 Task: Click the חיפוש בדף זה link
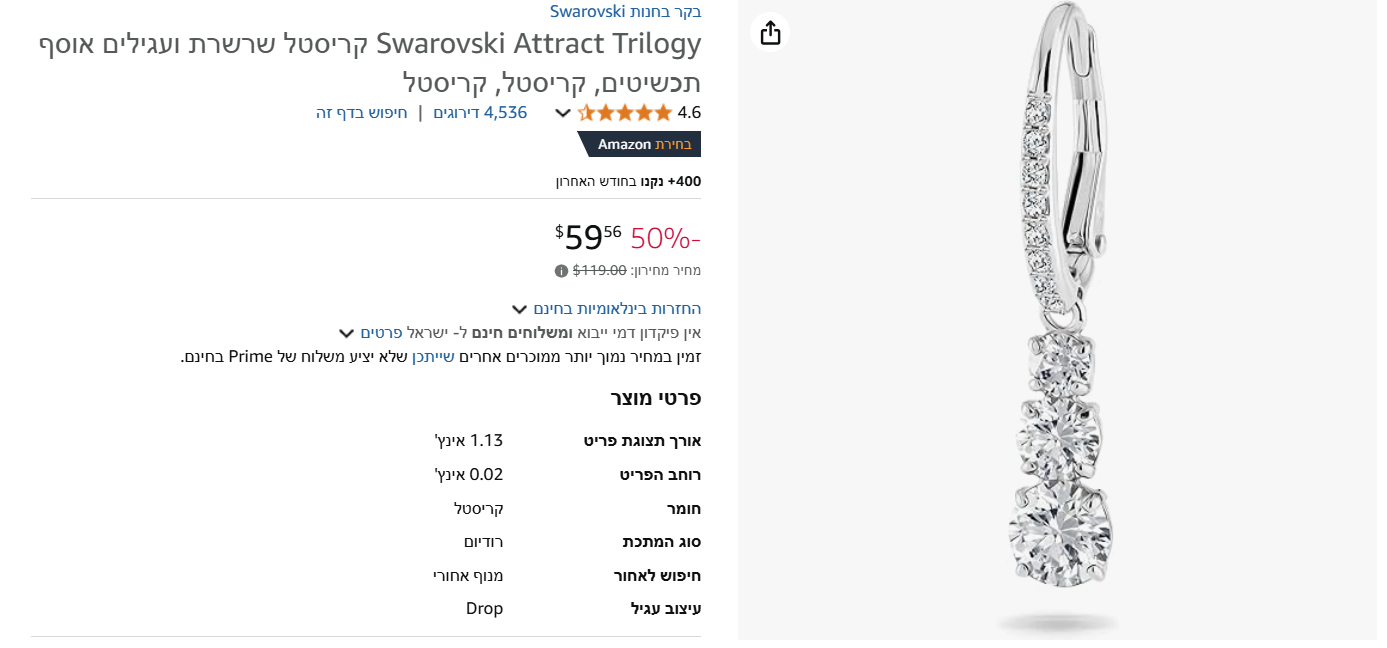(x=362, y=112)
